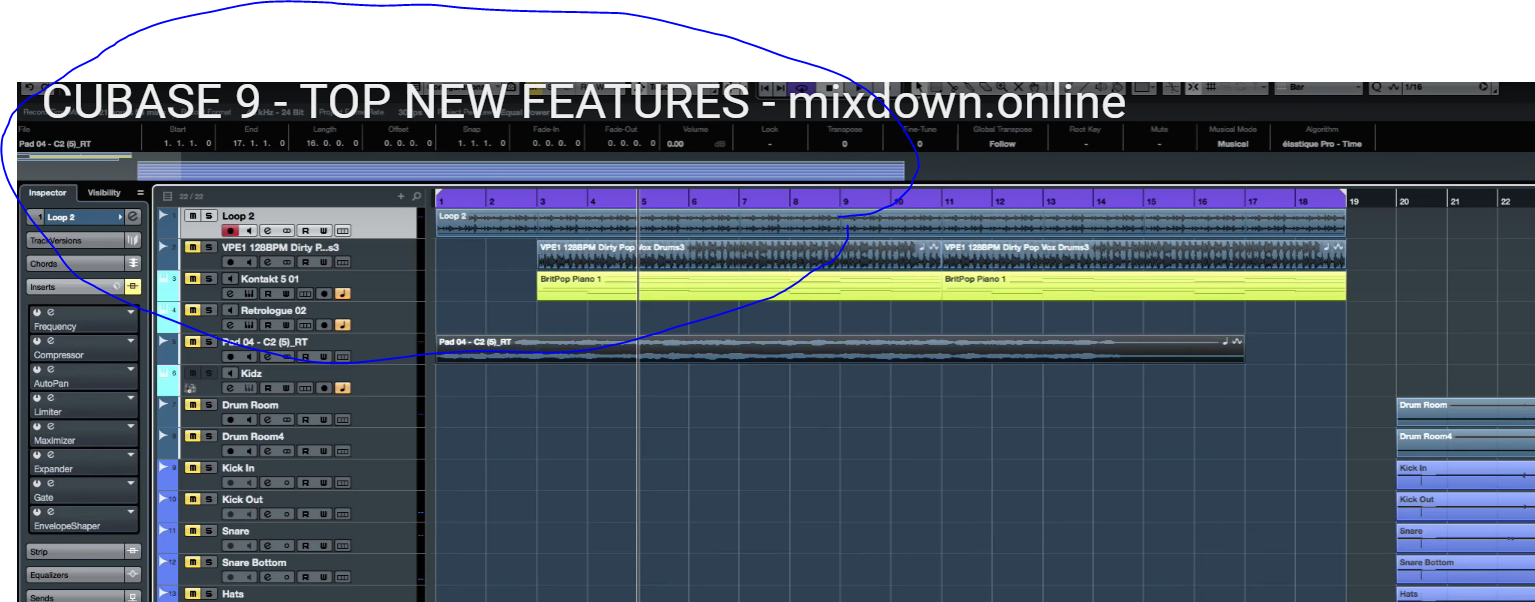1535x602 pixels.
Task: Click bar 9 on the timeline ruler
Action: tap(845, 201)
